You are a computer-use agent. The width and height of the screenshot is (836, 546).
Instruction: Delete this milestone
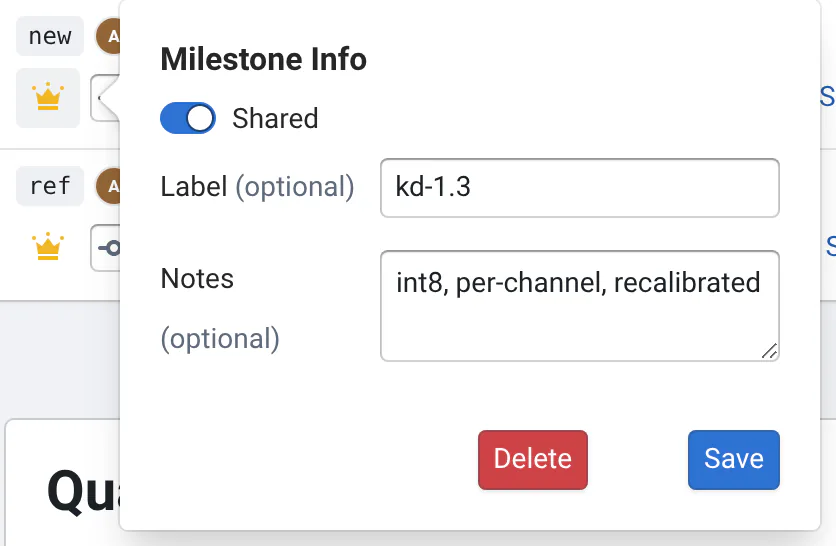point(533,460)
